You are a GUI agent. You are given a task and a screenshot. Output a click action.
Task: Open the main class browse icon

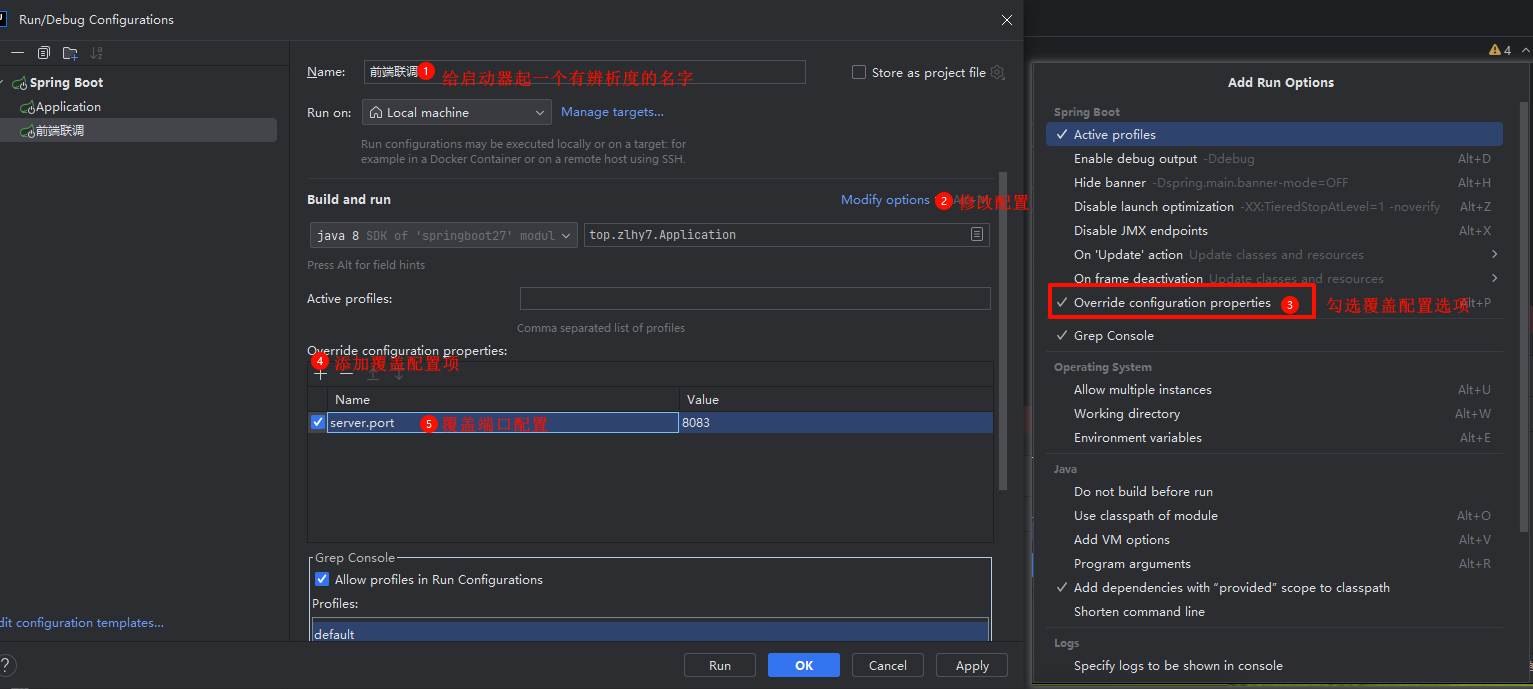(976, 235)
